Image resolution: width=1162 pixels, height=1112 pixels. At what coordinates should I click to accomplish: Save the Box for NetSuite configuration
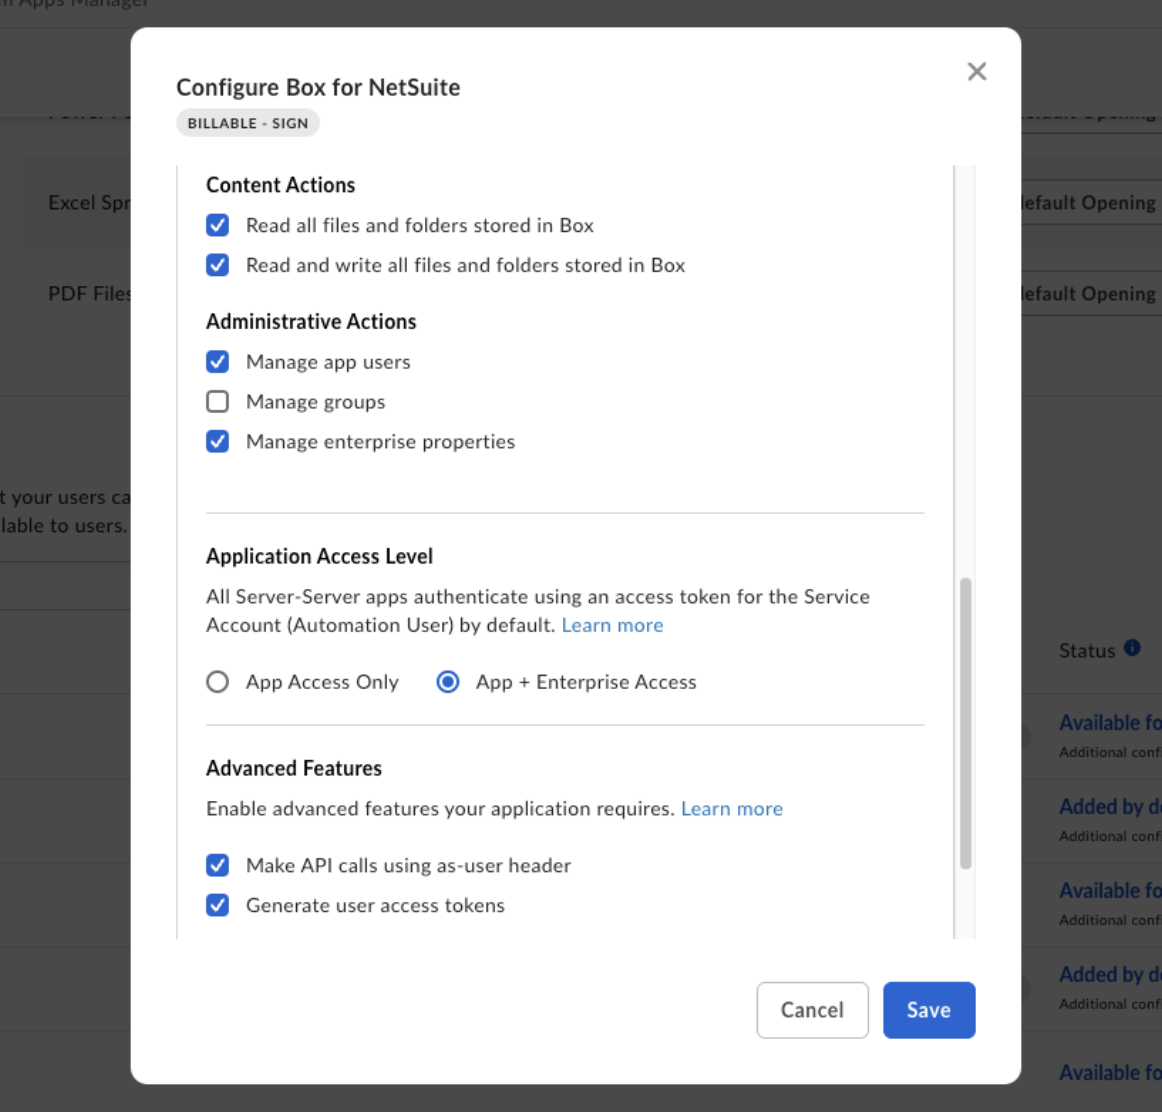point(929,1010)
